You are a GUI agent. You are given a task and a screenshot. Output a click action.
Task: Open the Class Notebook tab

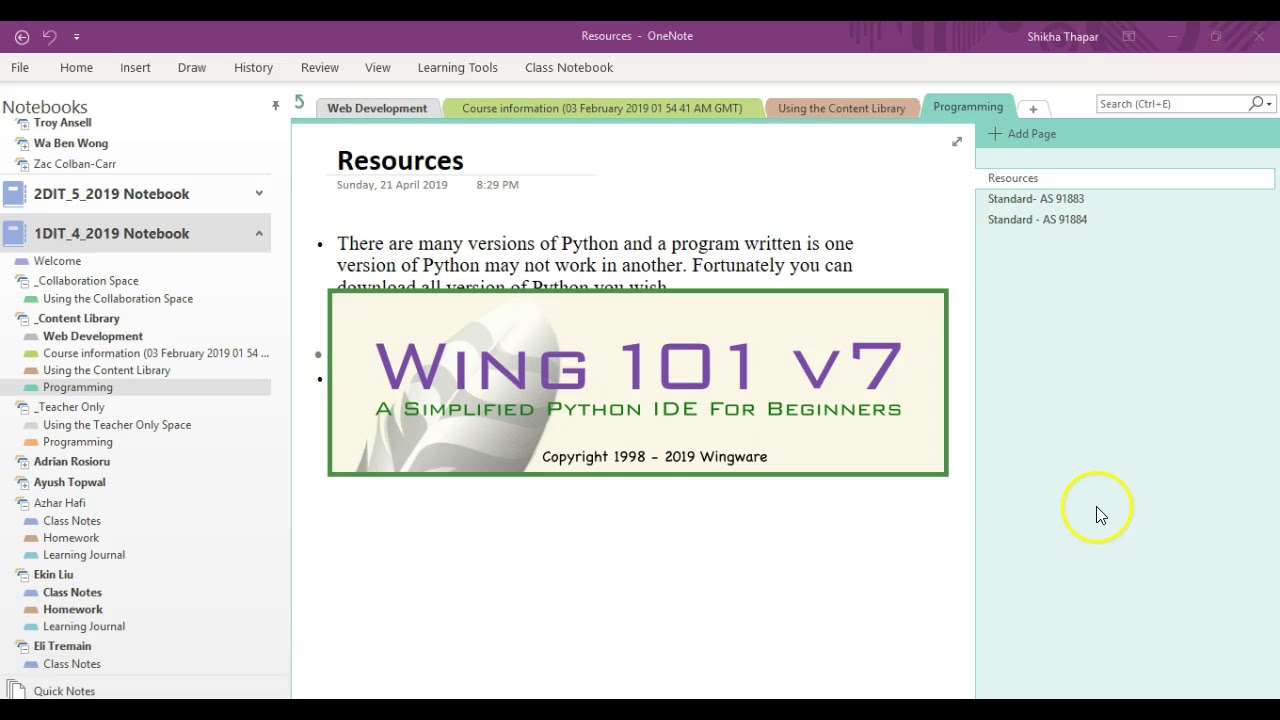click(569, 67)
